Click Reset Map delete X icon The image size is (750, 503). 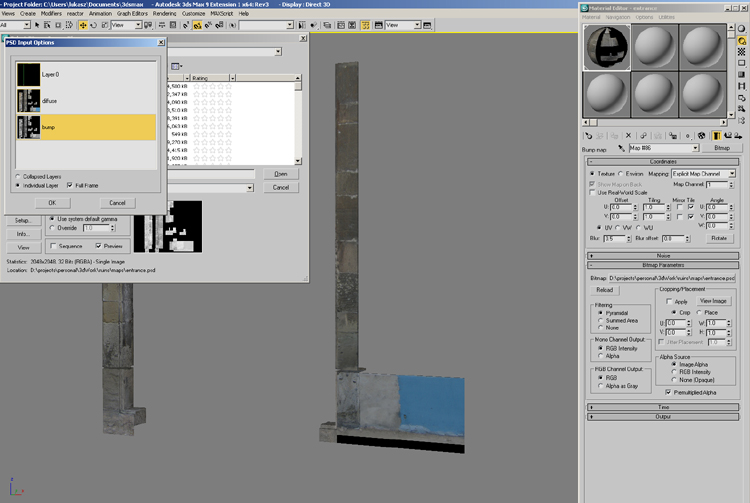tap(629, 135)
